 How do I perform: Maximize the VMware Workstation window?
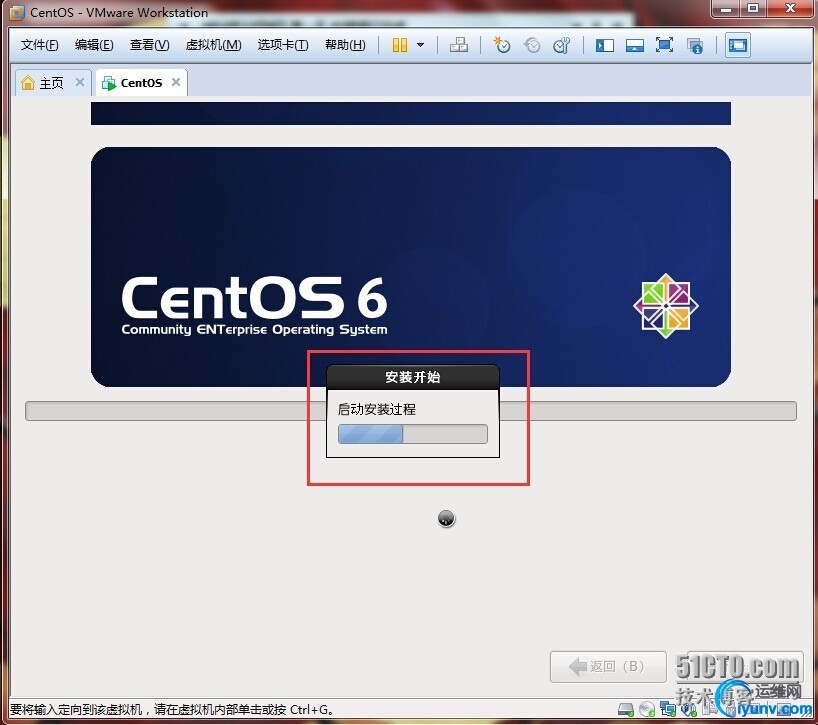click(x=753, y=8)
